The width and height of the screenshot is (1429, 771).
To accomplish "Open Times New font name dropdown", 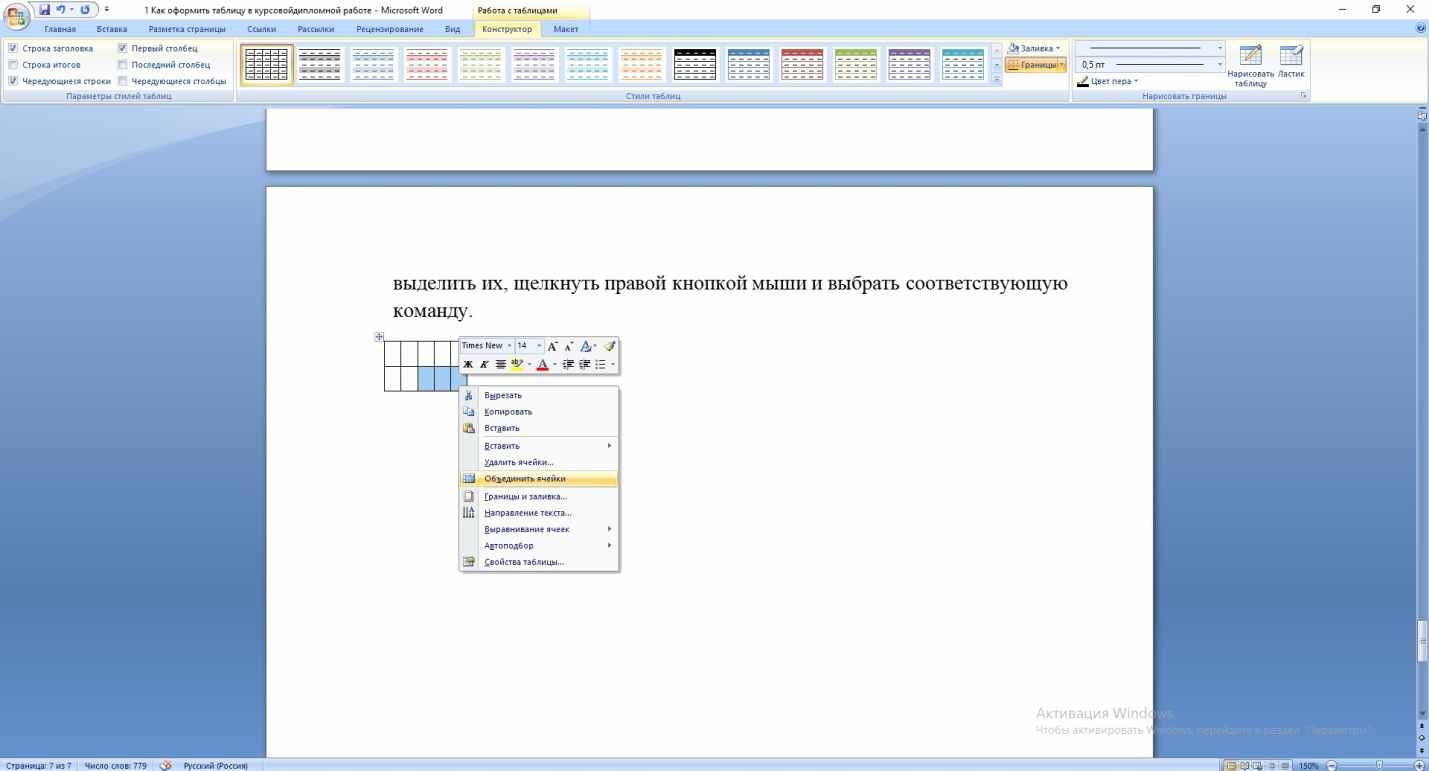I will 510,345.
